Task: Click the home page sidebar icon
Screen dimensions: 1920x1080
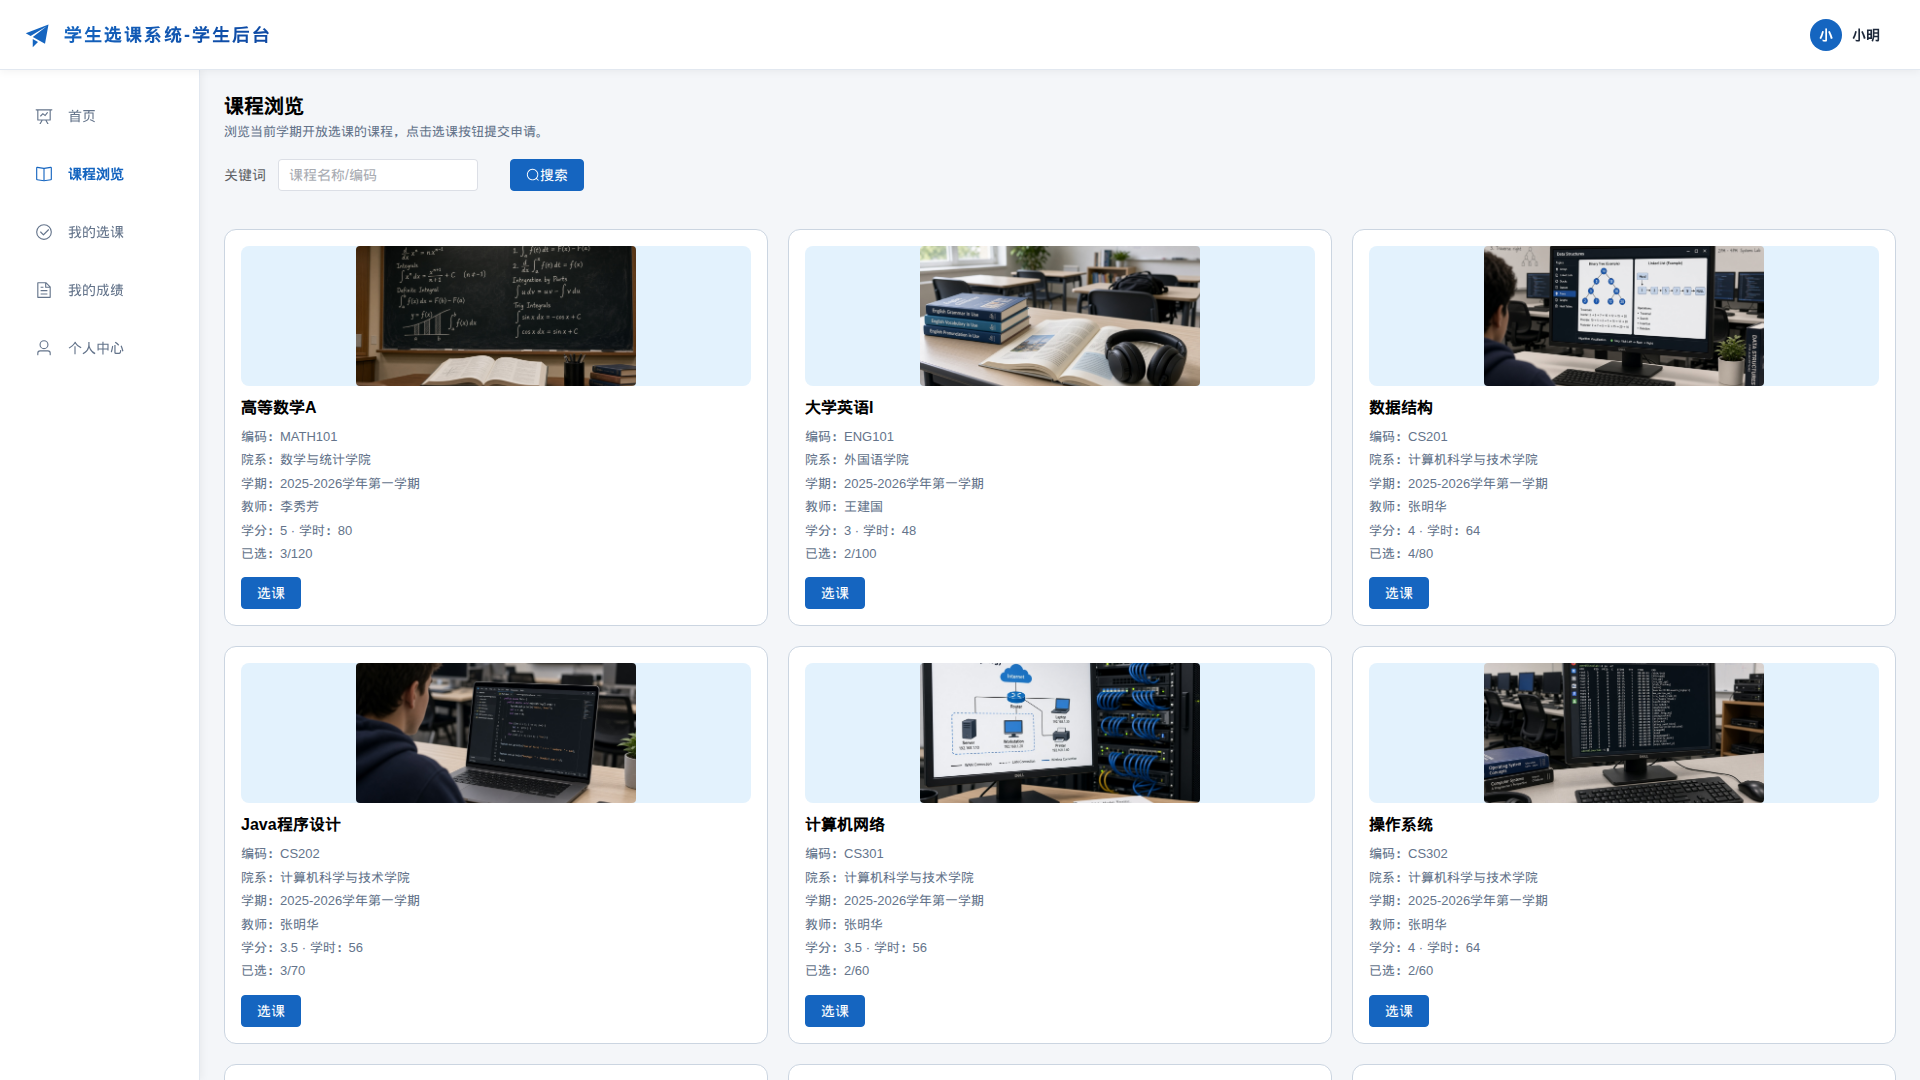Action: point(44,116)
